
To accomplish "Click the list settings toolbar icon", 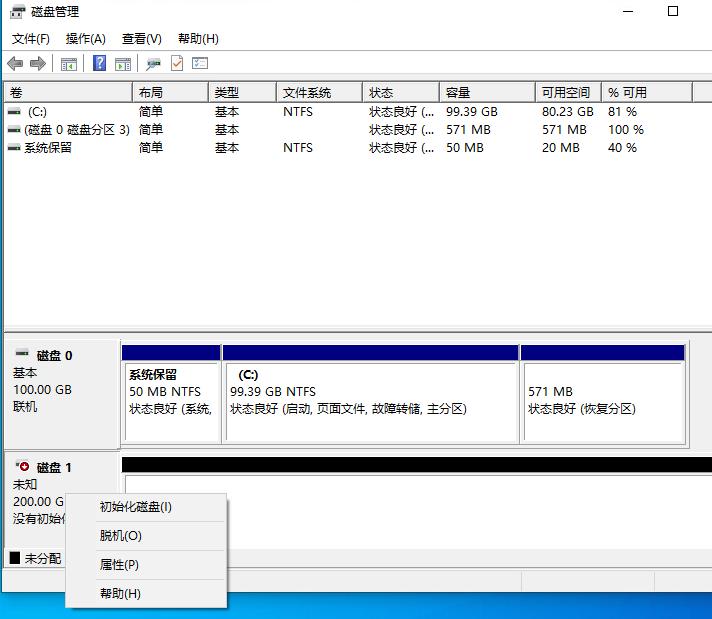I will click(200, 63).
